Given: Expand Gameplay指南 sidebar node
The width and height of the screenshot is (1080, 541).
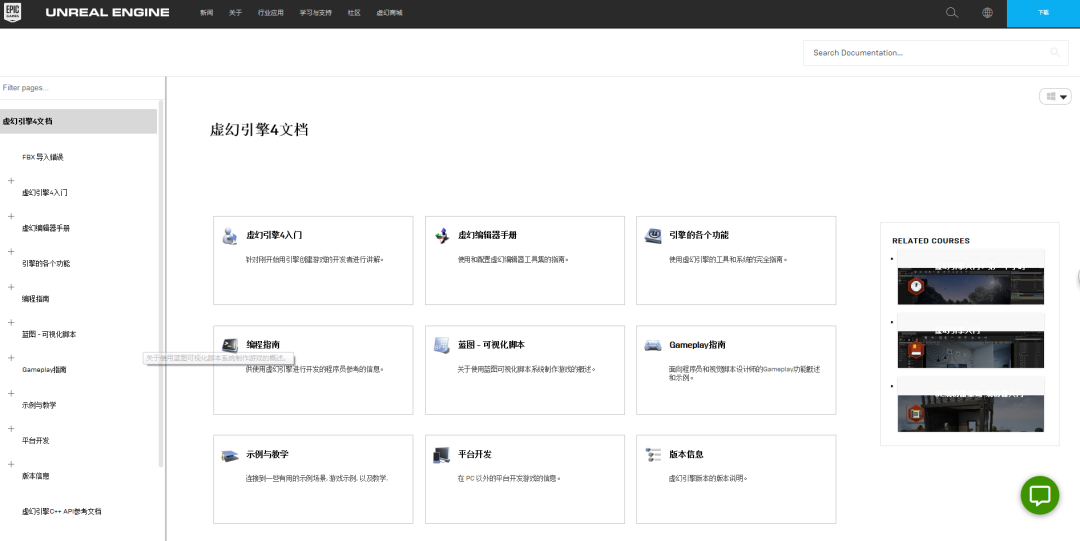Looking at the screenshot, I should pyautogui.click(x=11, y=358).
